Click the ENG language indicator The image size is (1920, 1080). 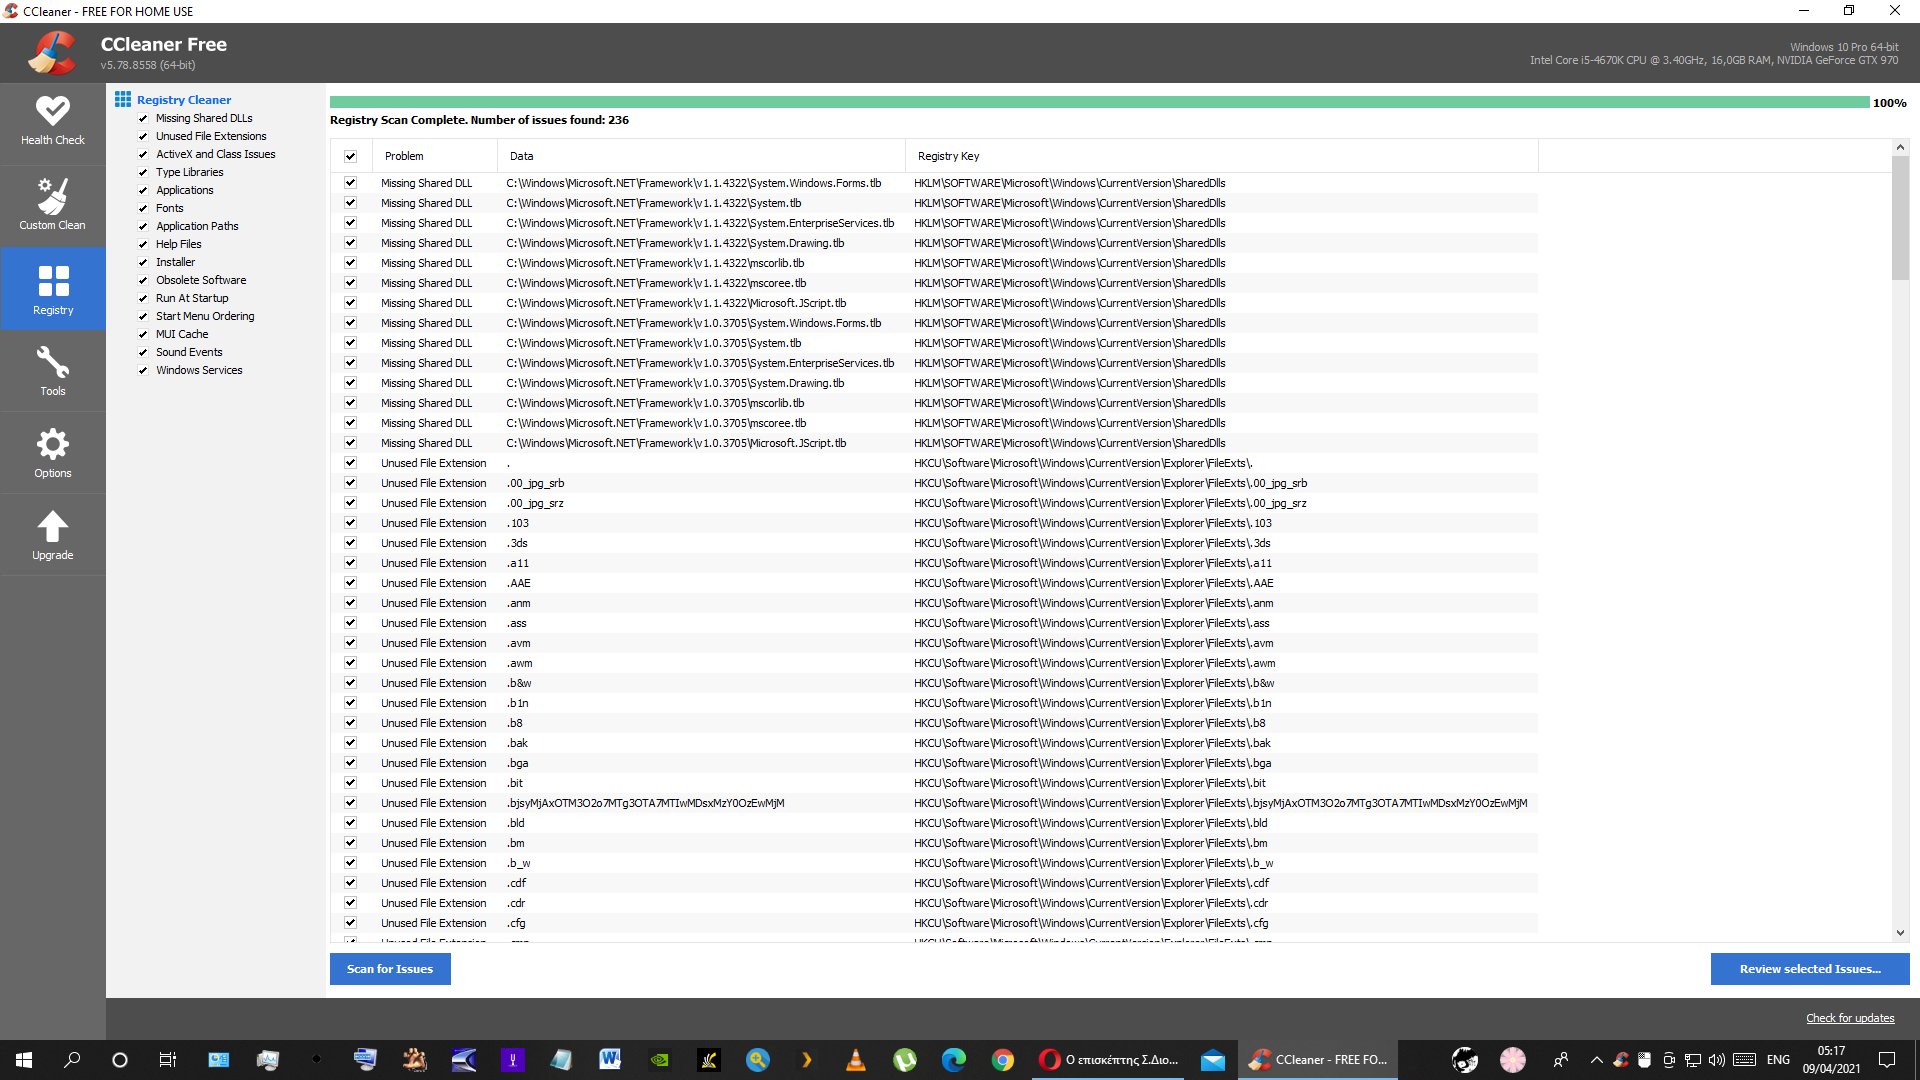click(1778, 1060)
